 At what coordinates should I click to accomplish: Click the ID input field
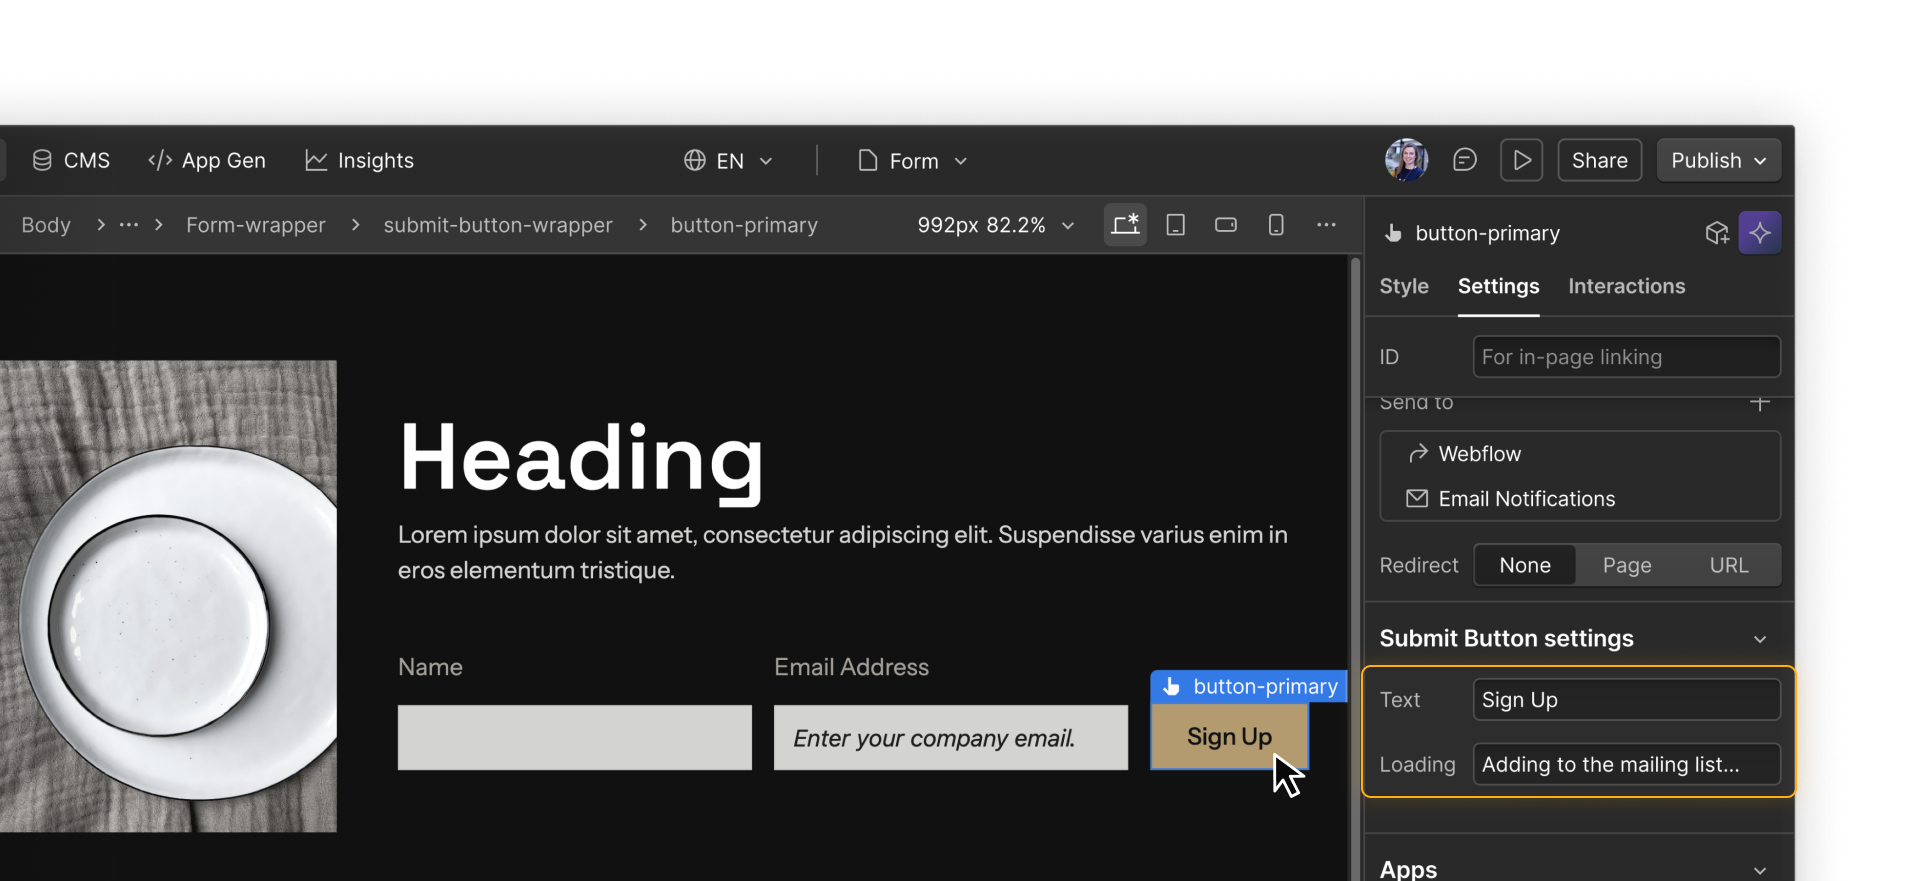pos(1626,357)
